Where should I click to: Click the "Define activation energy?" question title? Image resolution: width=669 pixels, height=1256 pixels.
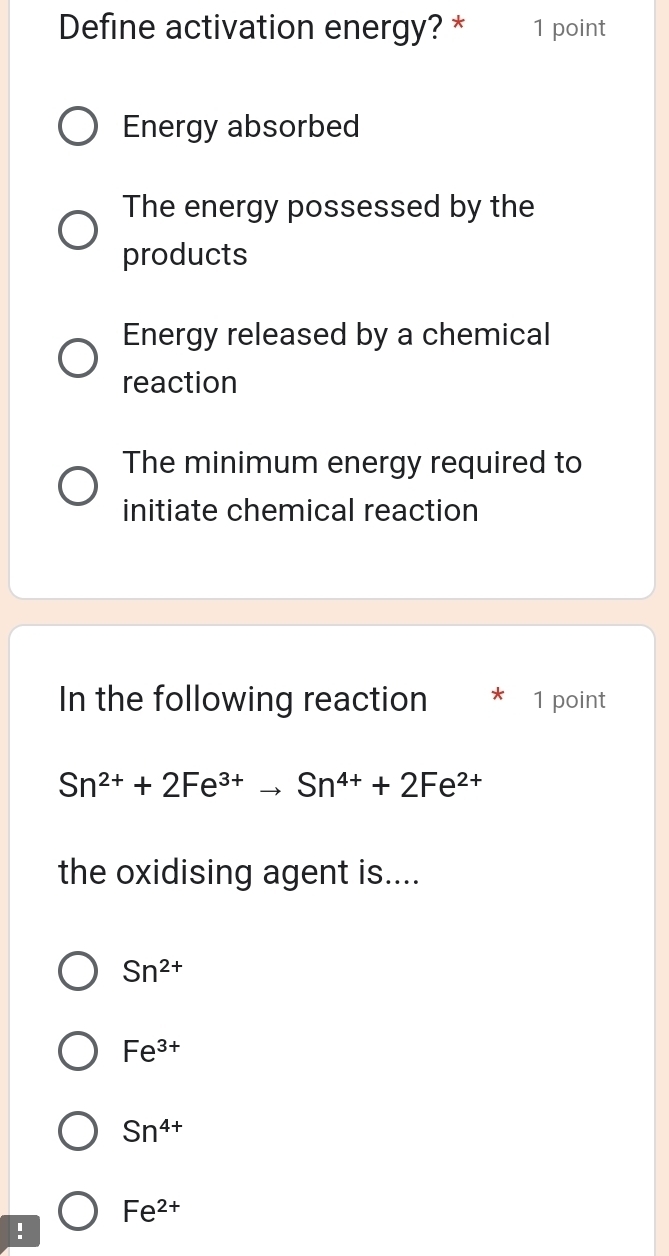point(250,27)
